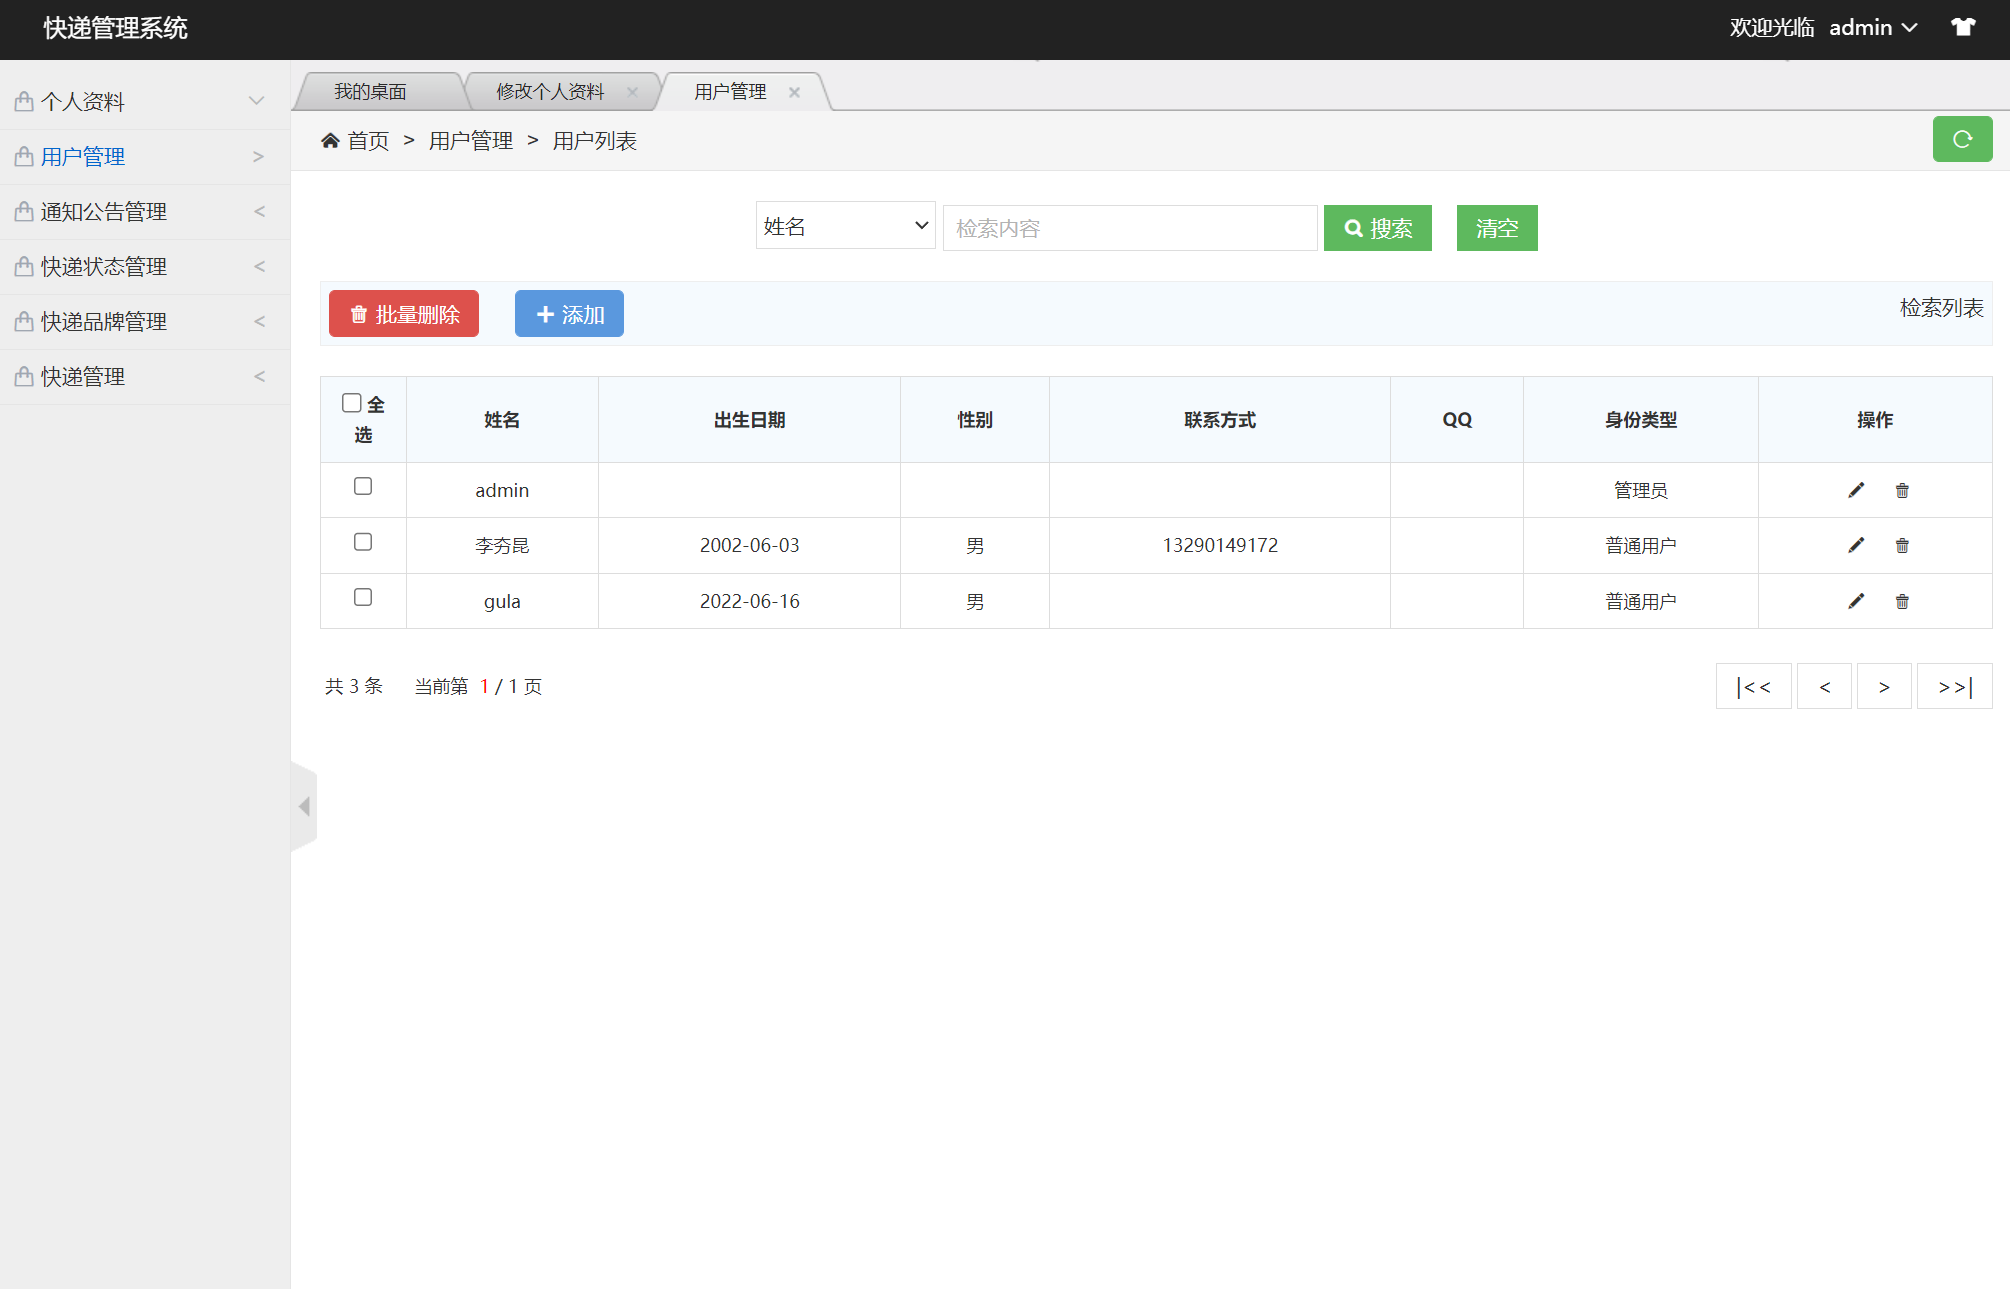This screenshot has width=2010, height=1289.
Task: Switch to the 我的桌面 tab
Action: [372, 91]
